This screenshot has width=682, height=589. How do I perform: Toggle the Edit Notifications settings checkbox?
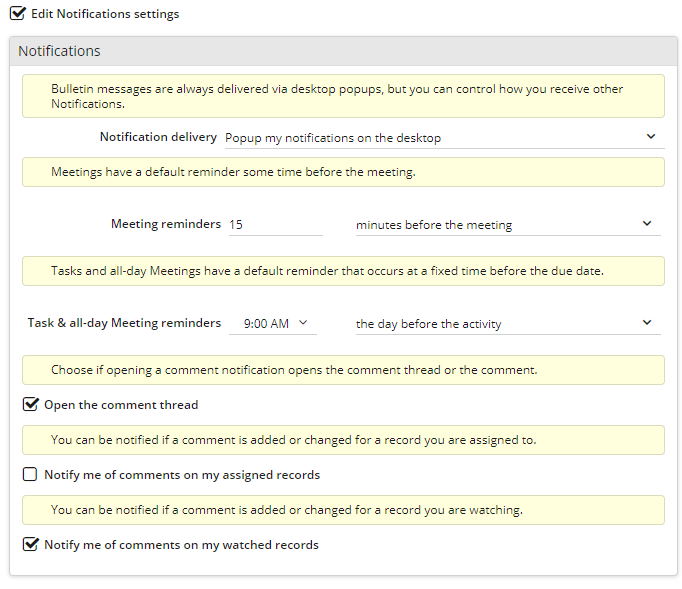click(x=17, y=14)
